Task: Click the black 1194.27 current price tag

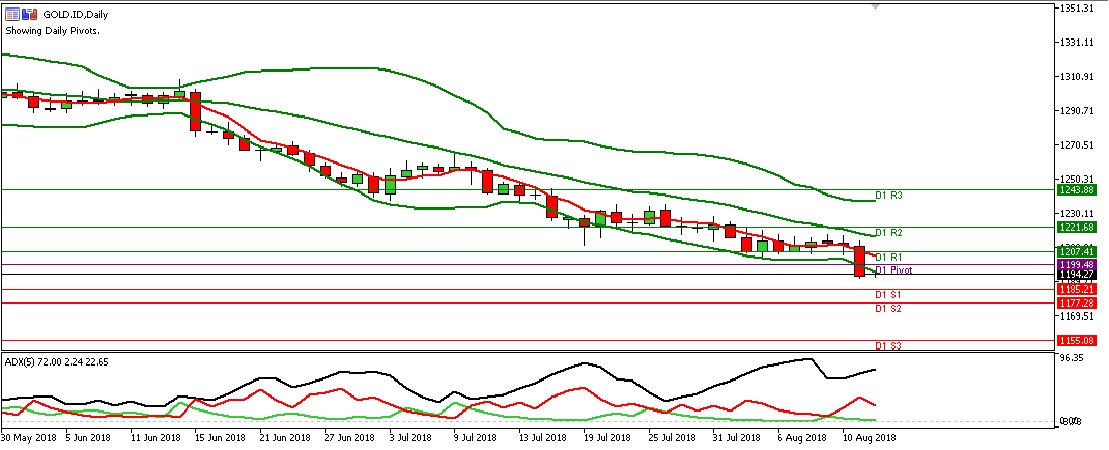Action: [x=1078, y=274]
